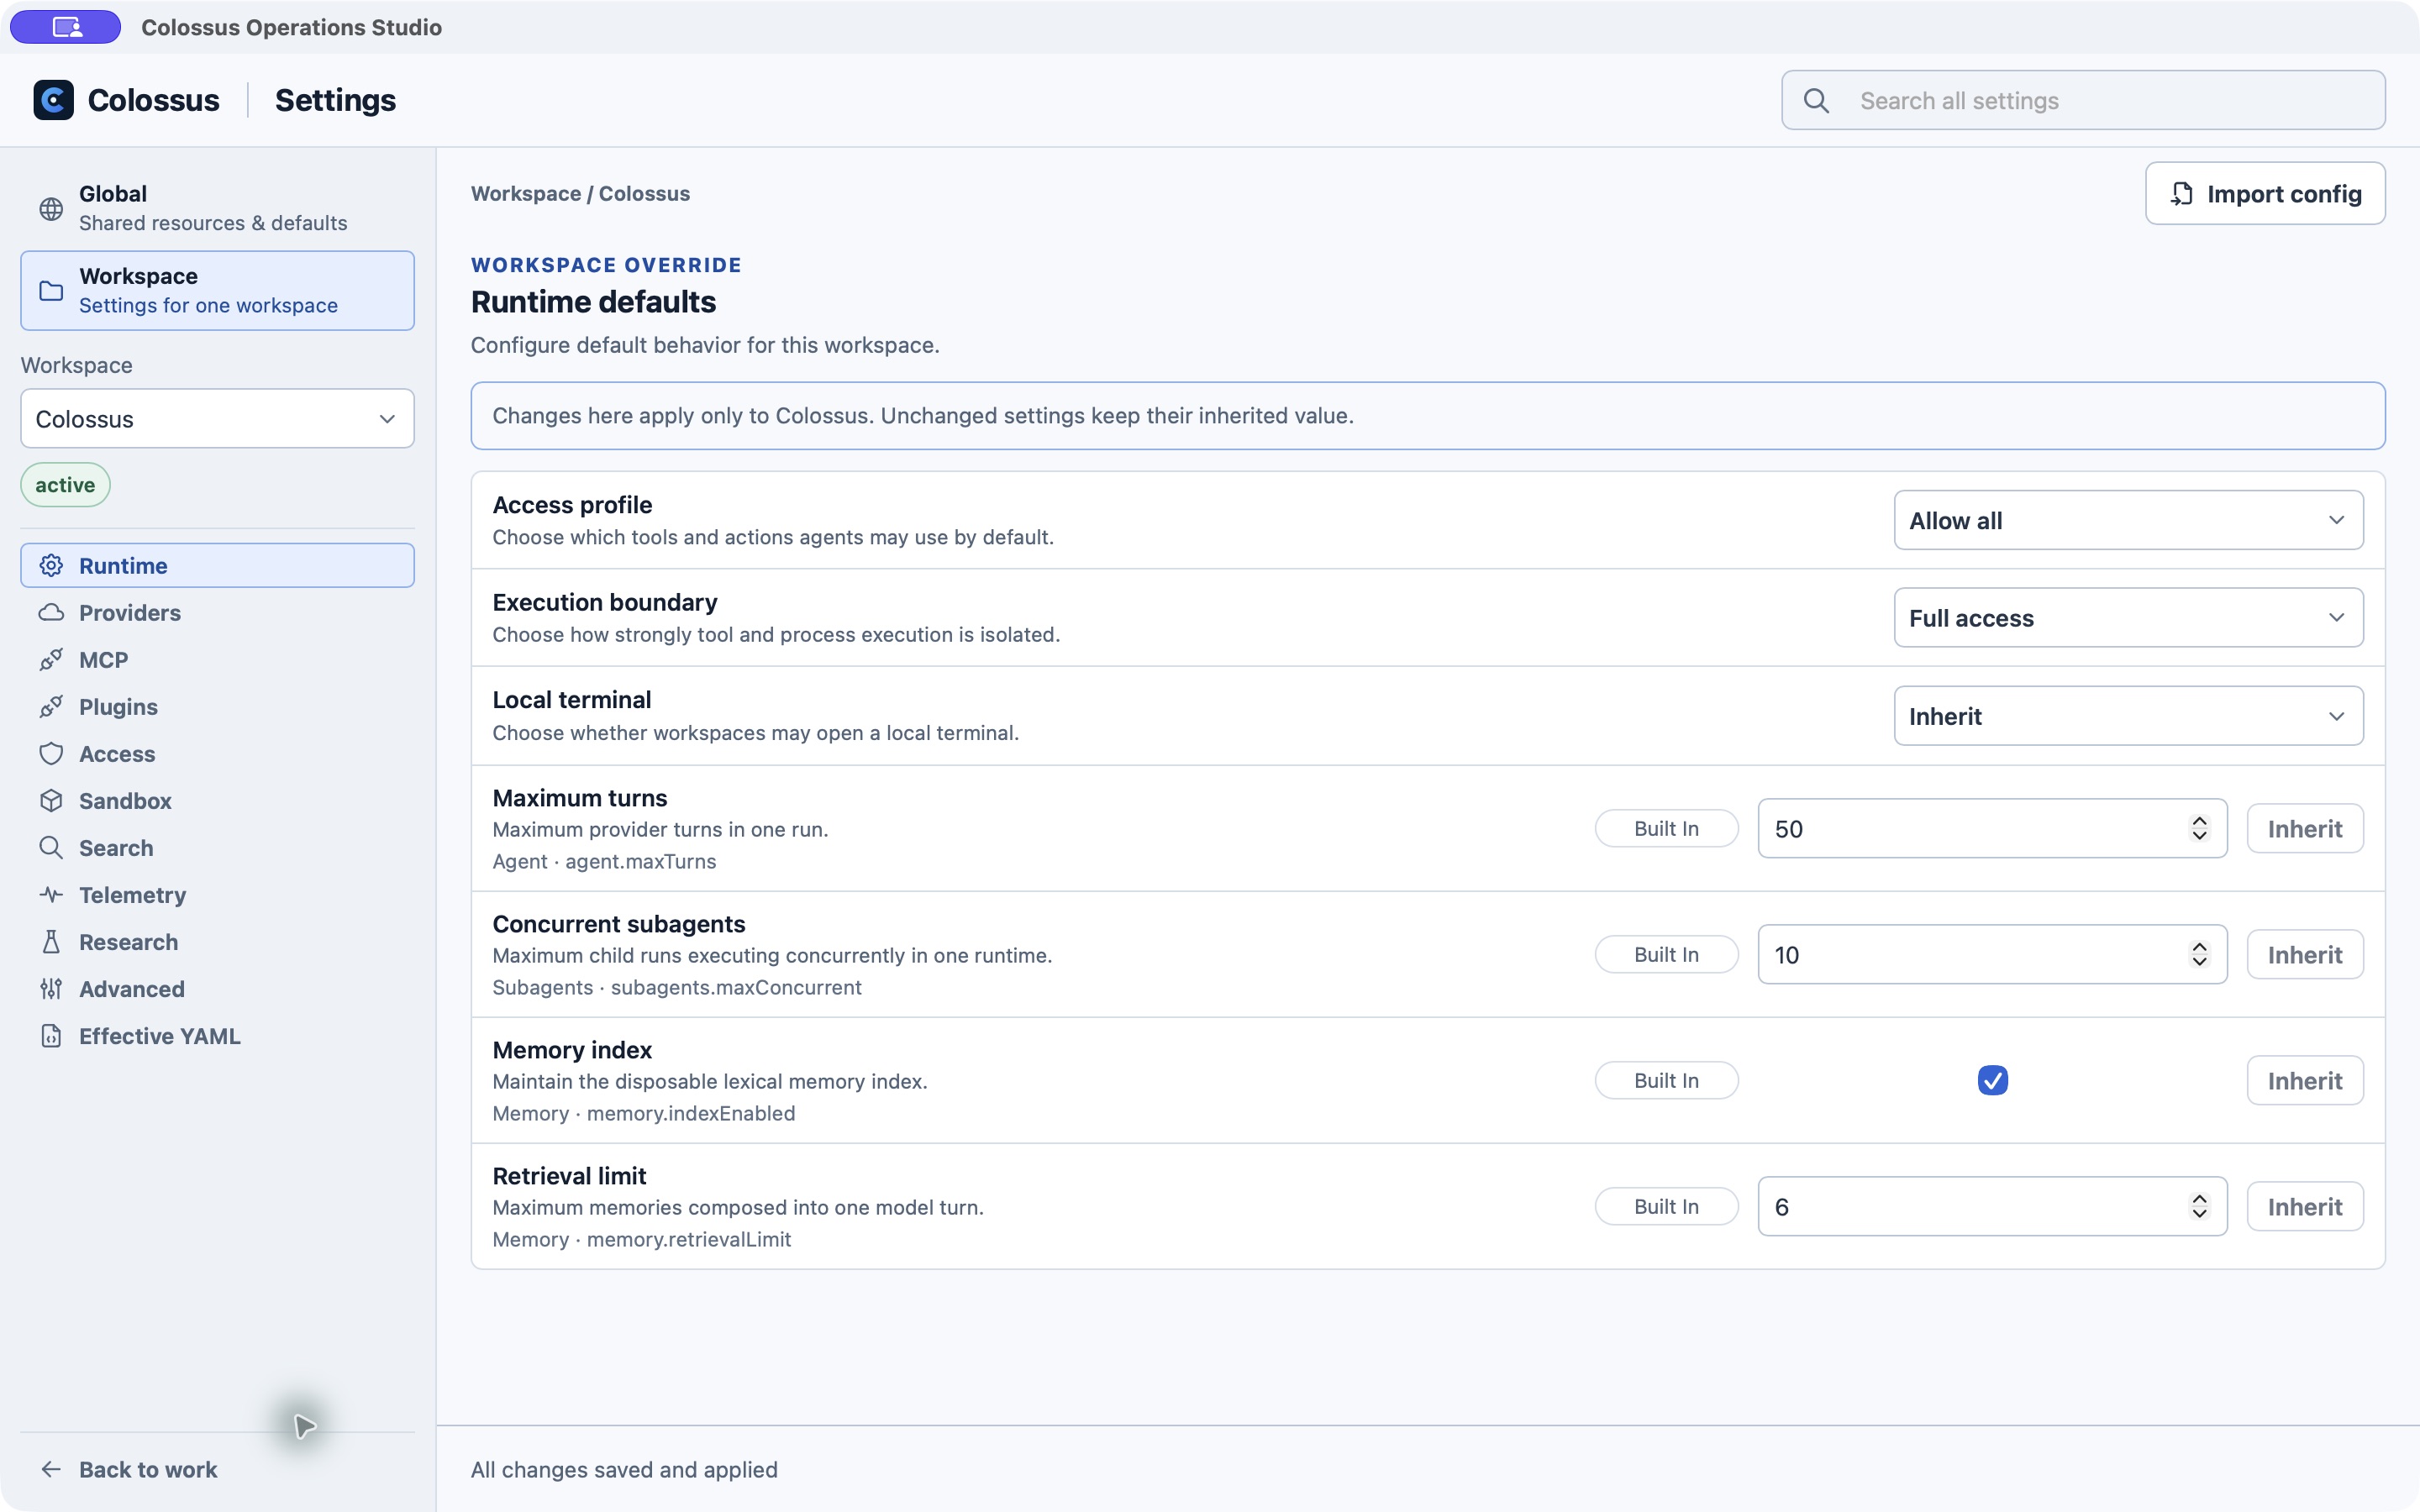
Task: Click the Concurrent subagents stepper arrows
Action: click(x=2199, y=954)
